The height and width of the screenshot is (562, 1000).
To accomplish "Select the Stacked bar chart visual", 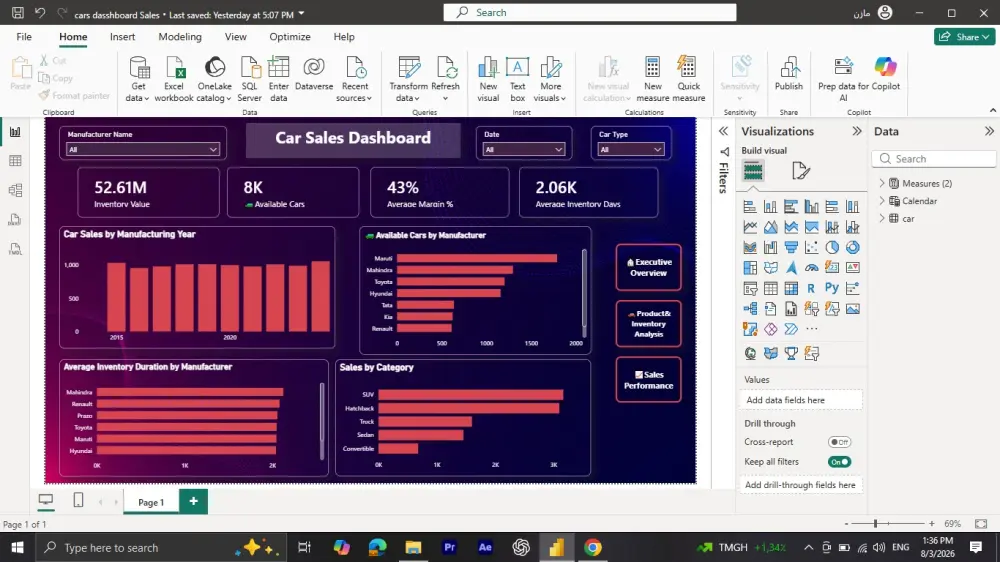I will point(750,207).
